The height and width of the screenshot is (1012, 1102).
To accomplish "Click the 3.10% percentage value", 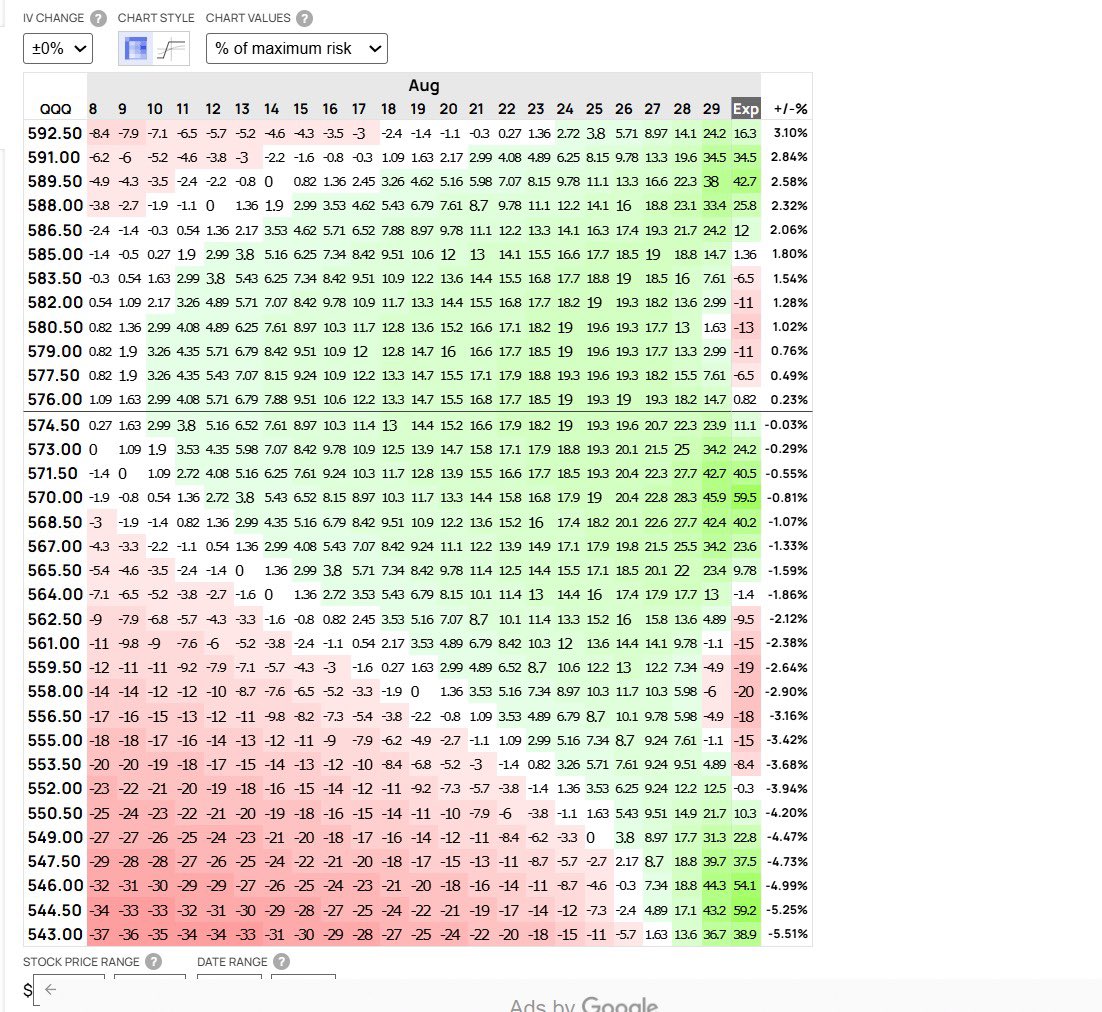I will pyautogui.click(x=791, y=133).
